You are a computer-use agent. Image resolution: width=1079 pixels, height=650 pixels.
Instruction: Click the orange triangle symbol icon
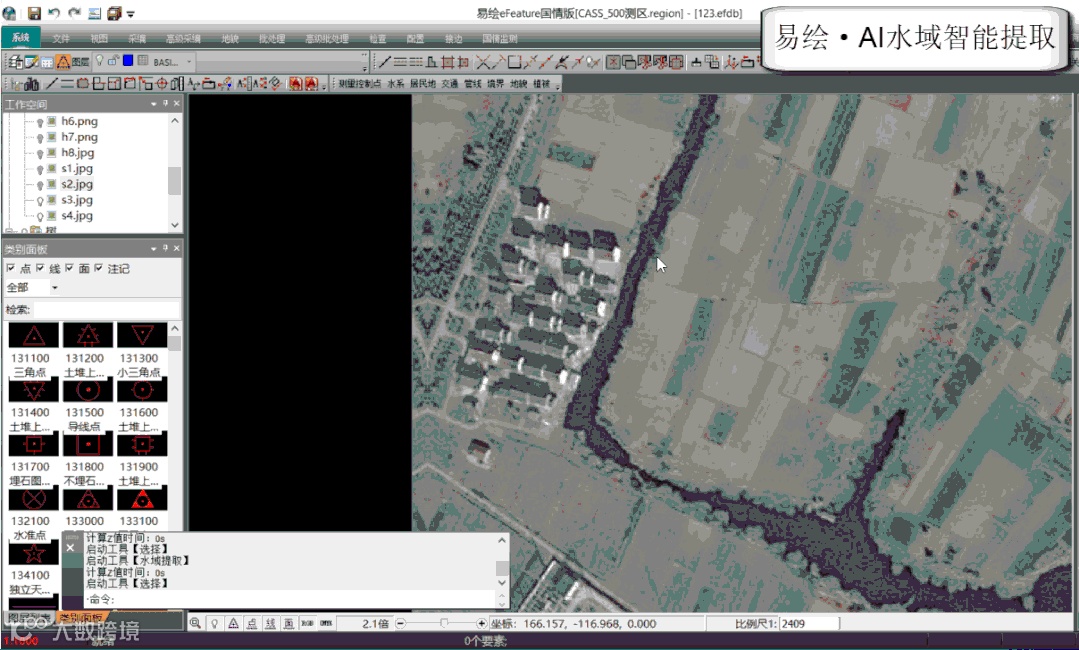click(63, 62)
